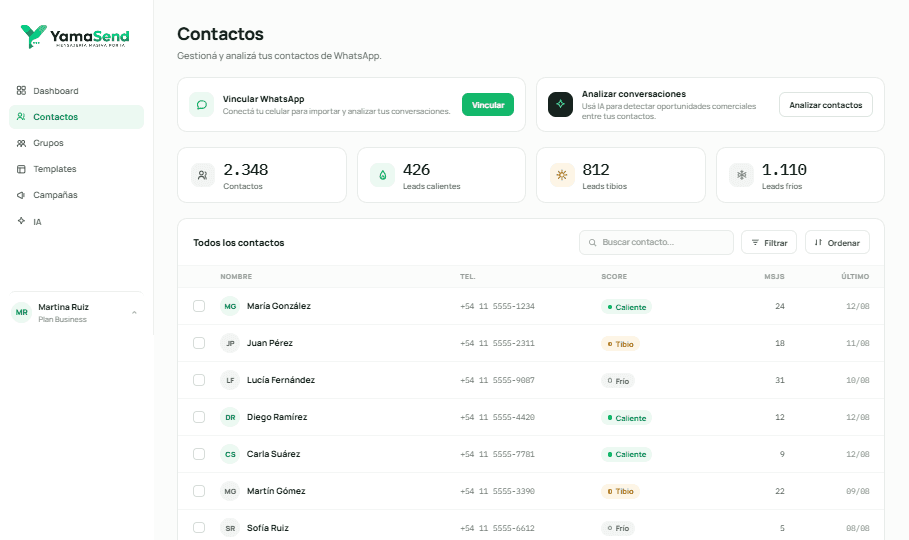Click the Templates layout icon
This screenshot has height=540, width=909.
tap(21, 169)
